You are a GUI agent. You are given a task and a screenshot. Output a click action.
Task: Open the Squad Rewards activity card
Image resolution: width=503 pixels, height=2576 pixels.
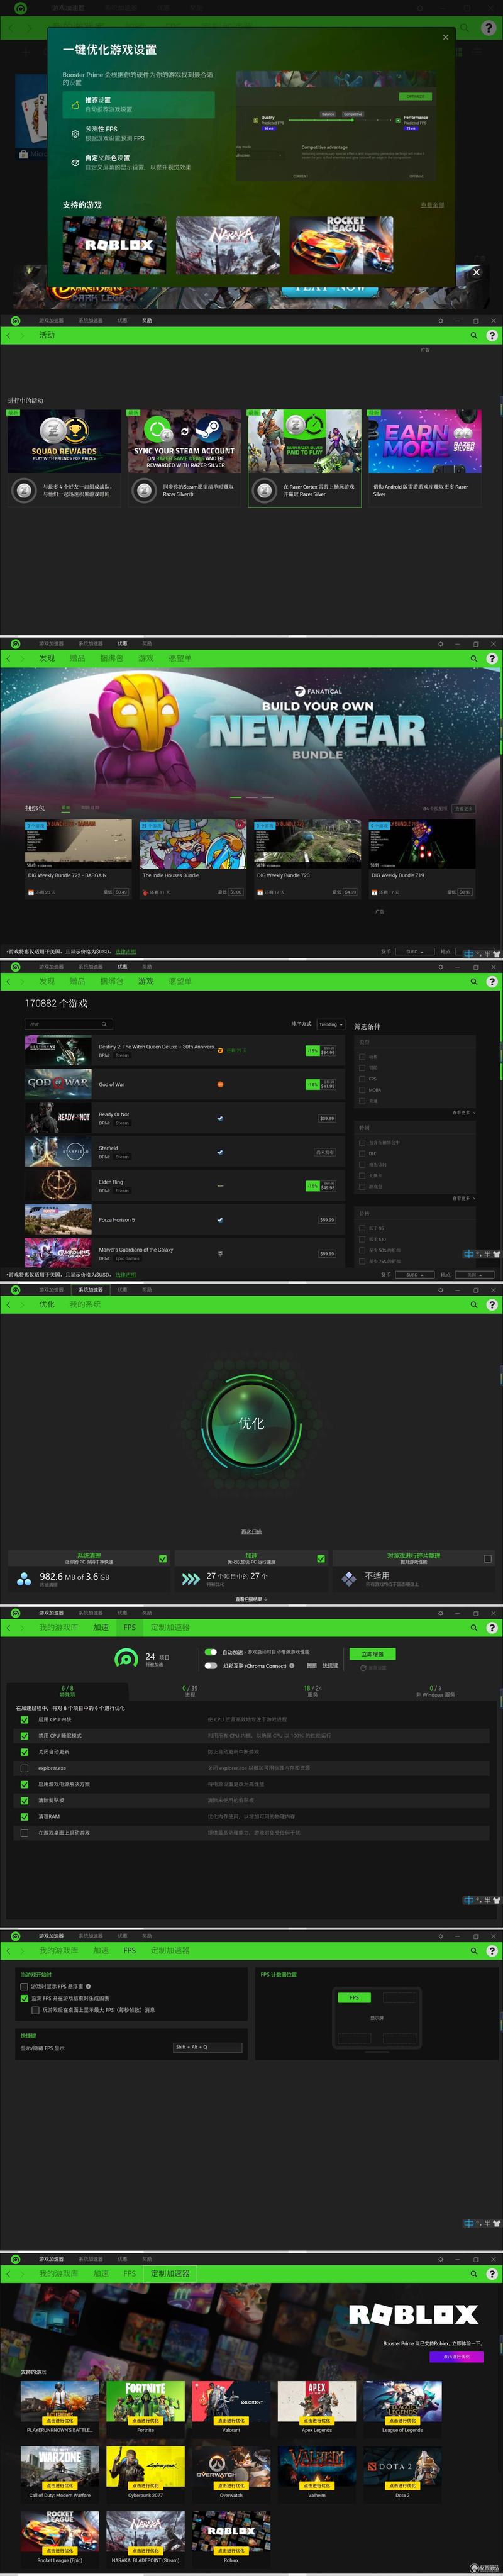[64, 457]
